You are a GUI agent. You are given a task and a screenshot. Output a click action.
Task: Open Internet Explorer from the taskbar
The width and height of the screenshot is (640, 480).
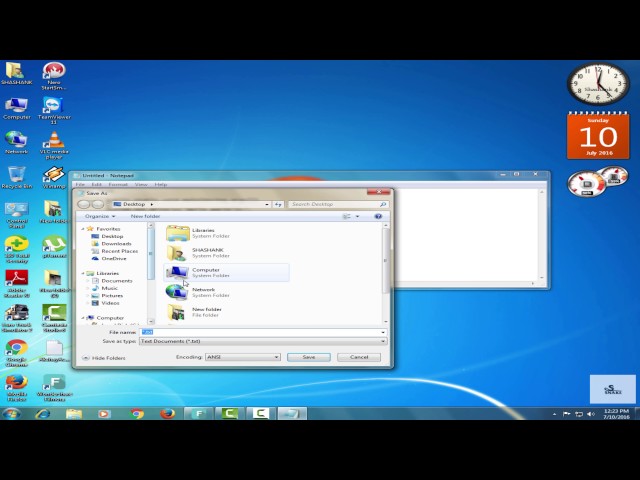pos(42,413)
